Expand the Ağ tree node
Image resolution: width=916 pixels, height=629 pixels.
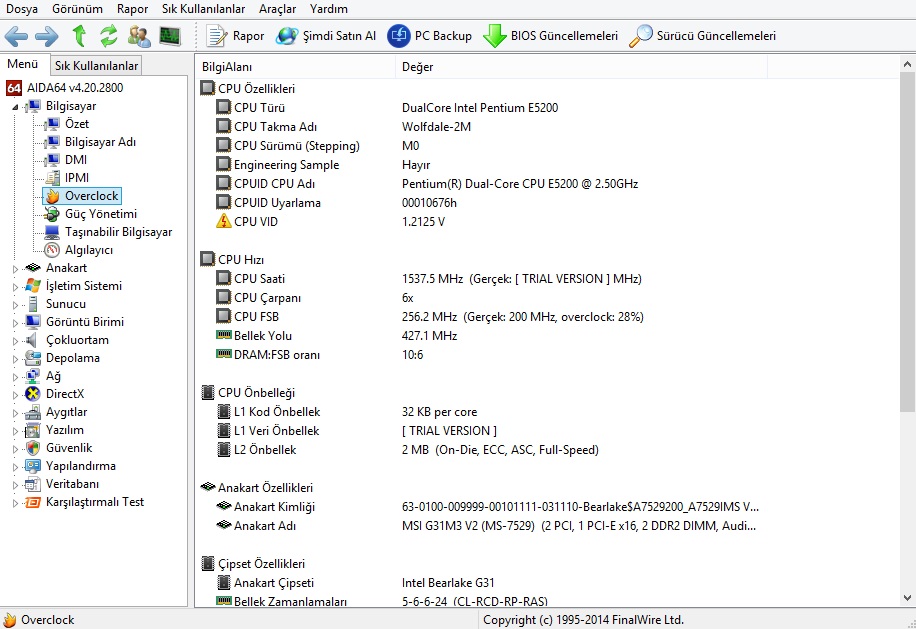point(15,377)
